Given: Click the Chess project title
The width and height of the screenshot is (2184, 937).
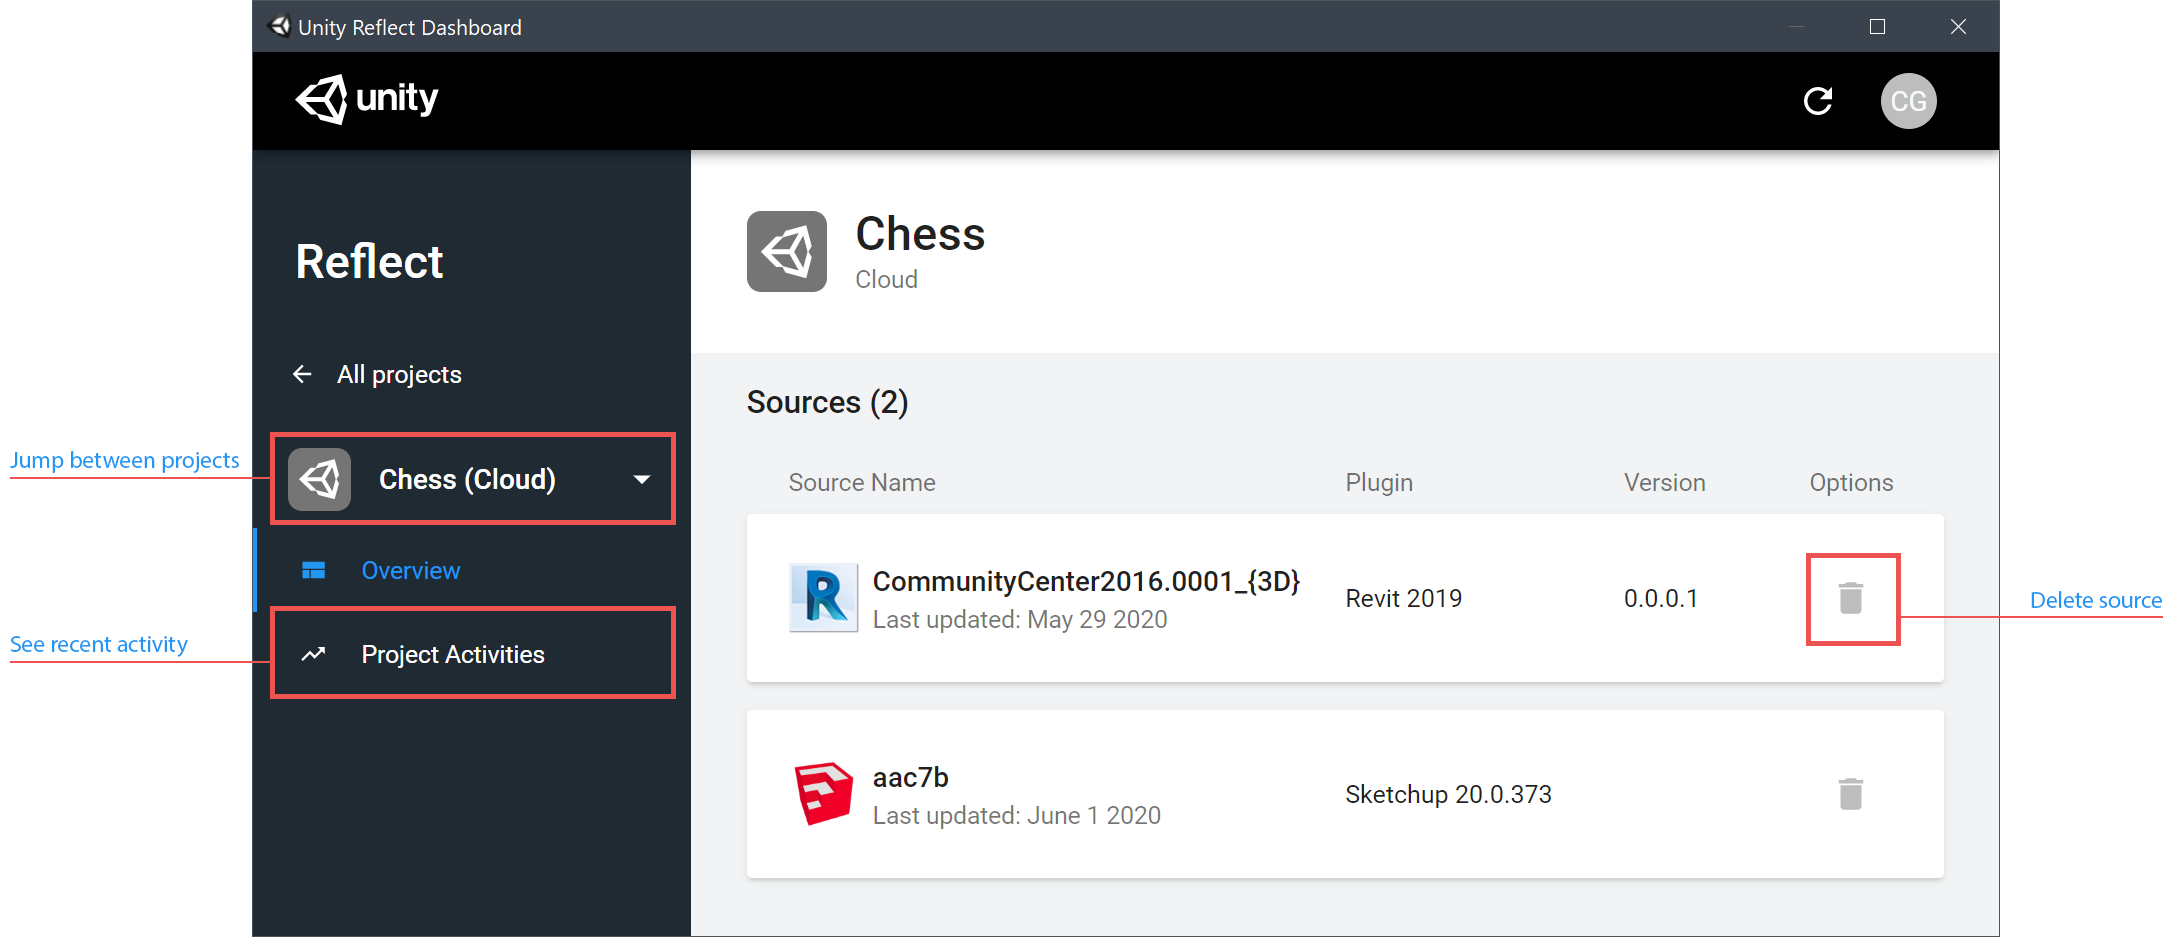Looking at the screenshot, I should [x=920, y=234].
